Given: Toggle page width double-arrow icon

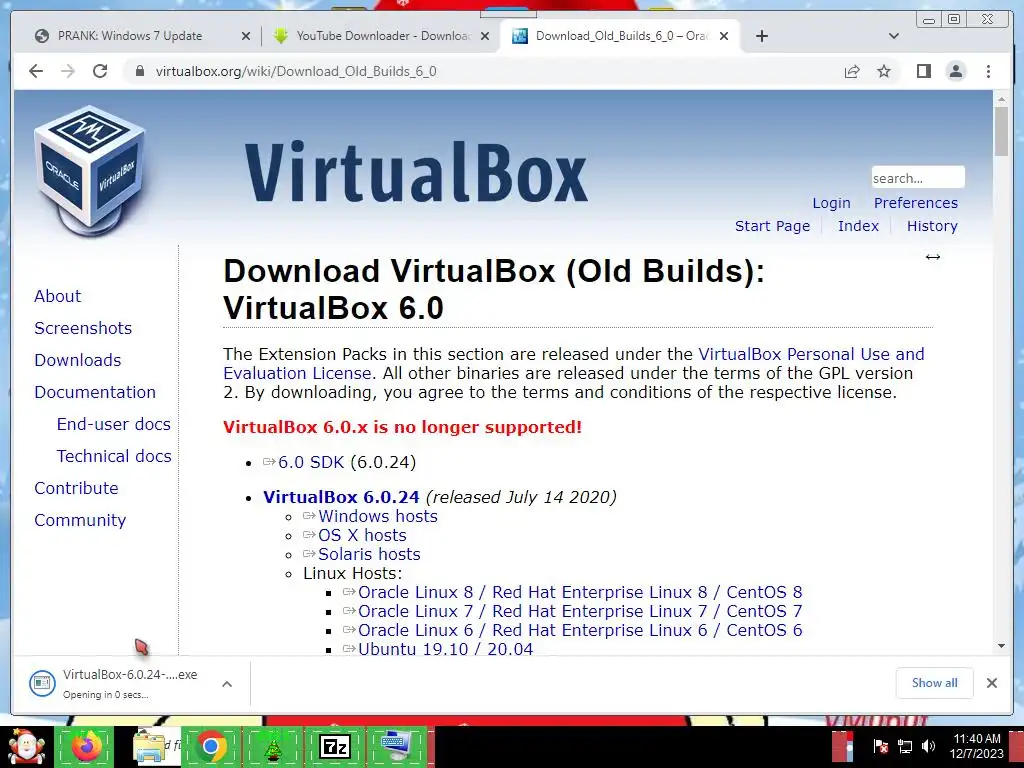Looking at the screenshot, I should click(x=933, y=257).
